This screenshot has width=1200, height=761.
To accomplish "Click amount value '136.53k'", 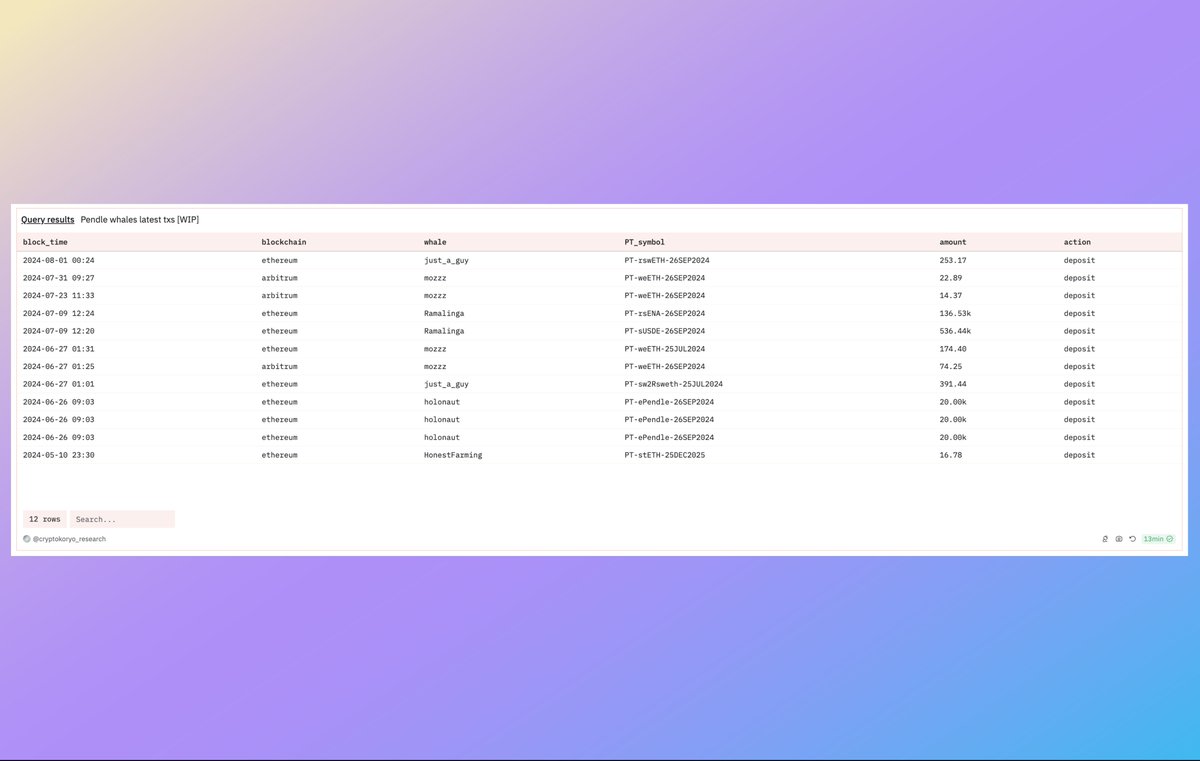I will click(x=955, y=314).
